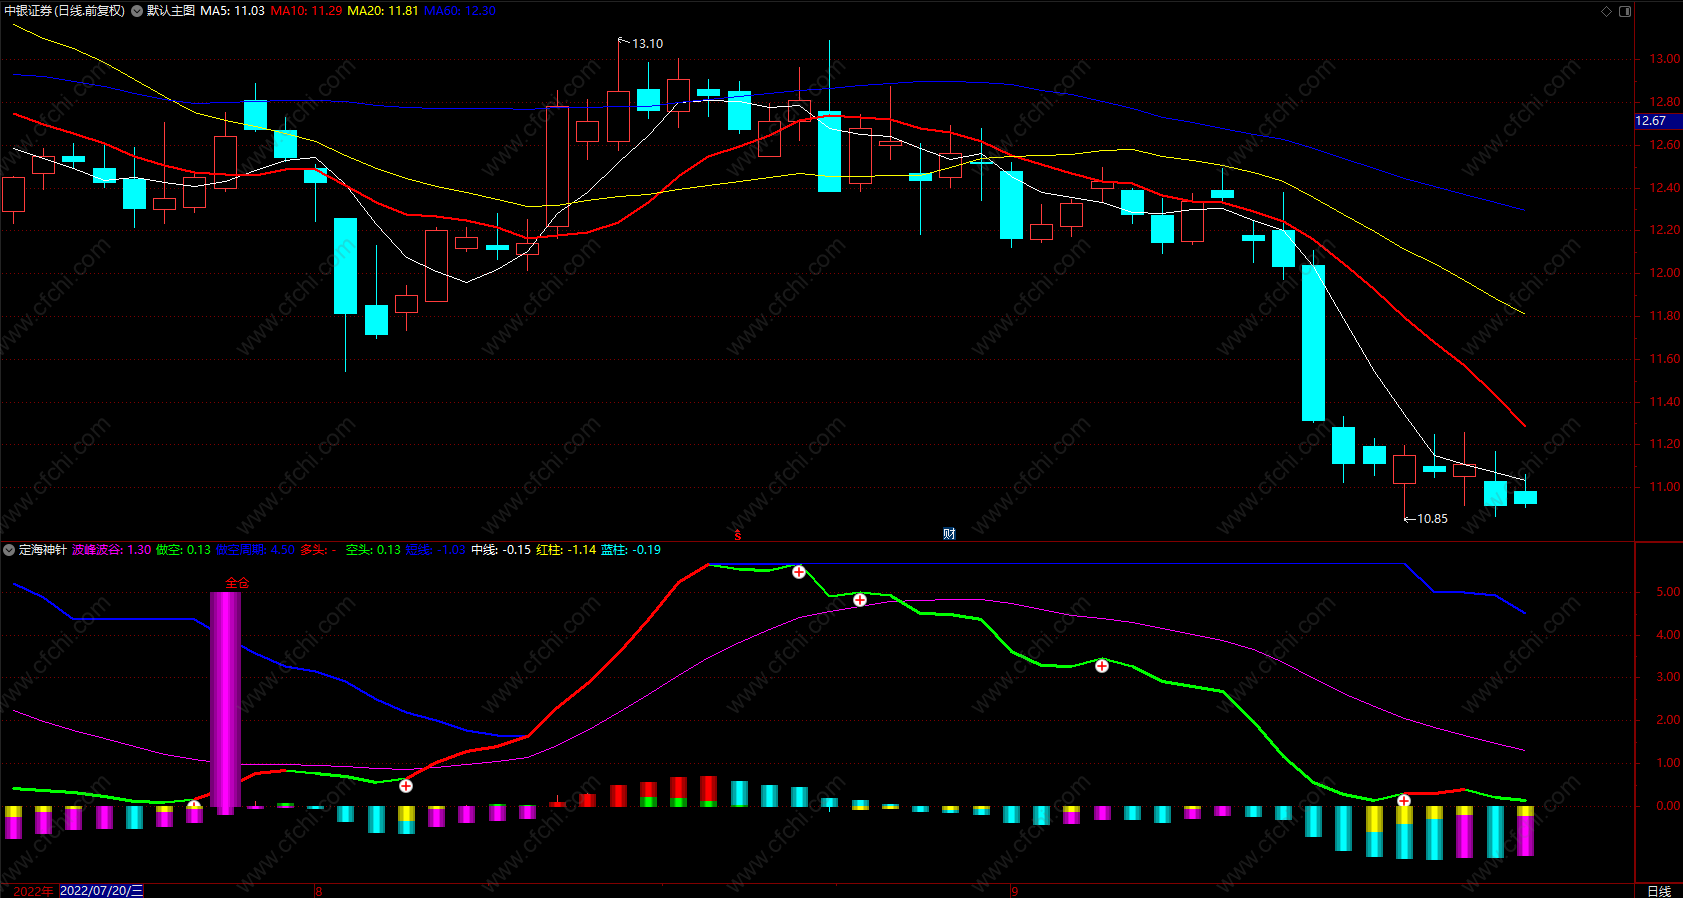Click the 做空: 0.13 value

184,550
